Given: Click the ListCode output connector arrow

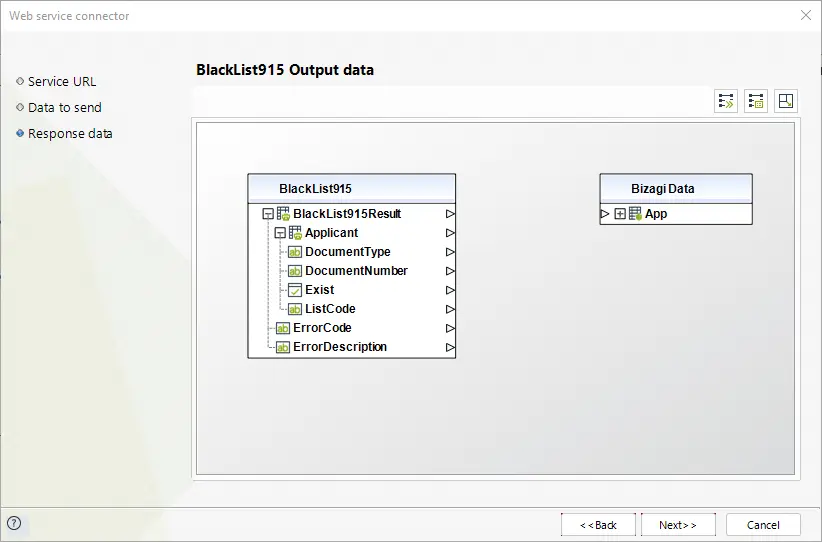Looking at the screenshot, I should [x=450, y=309].
